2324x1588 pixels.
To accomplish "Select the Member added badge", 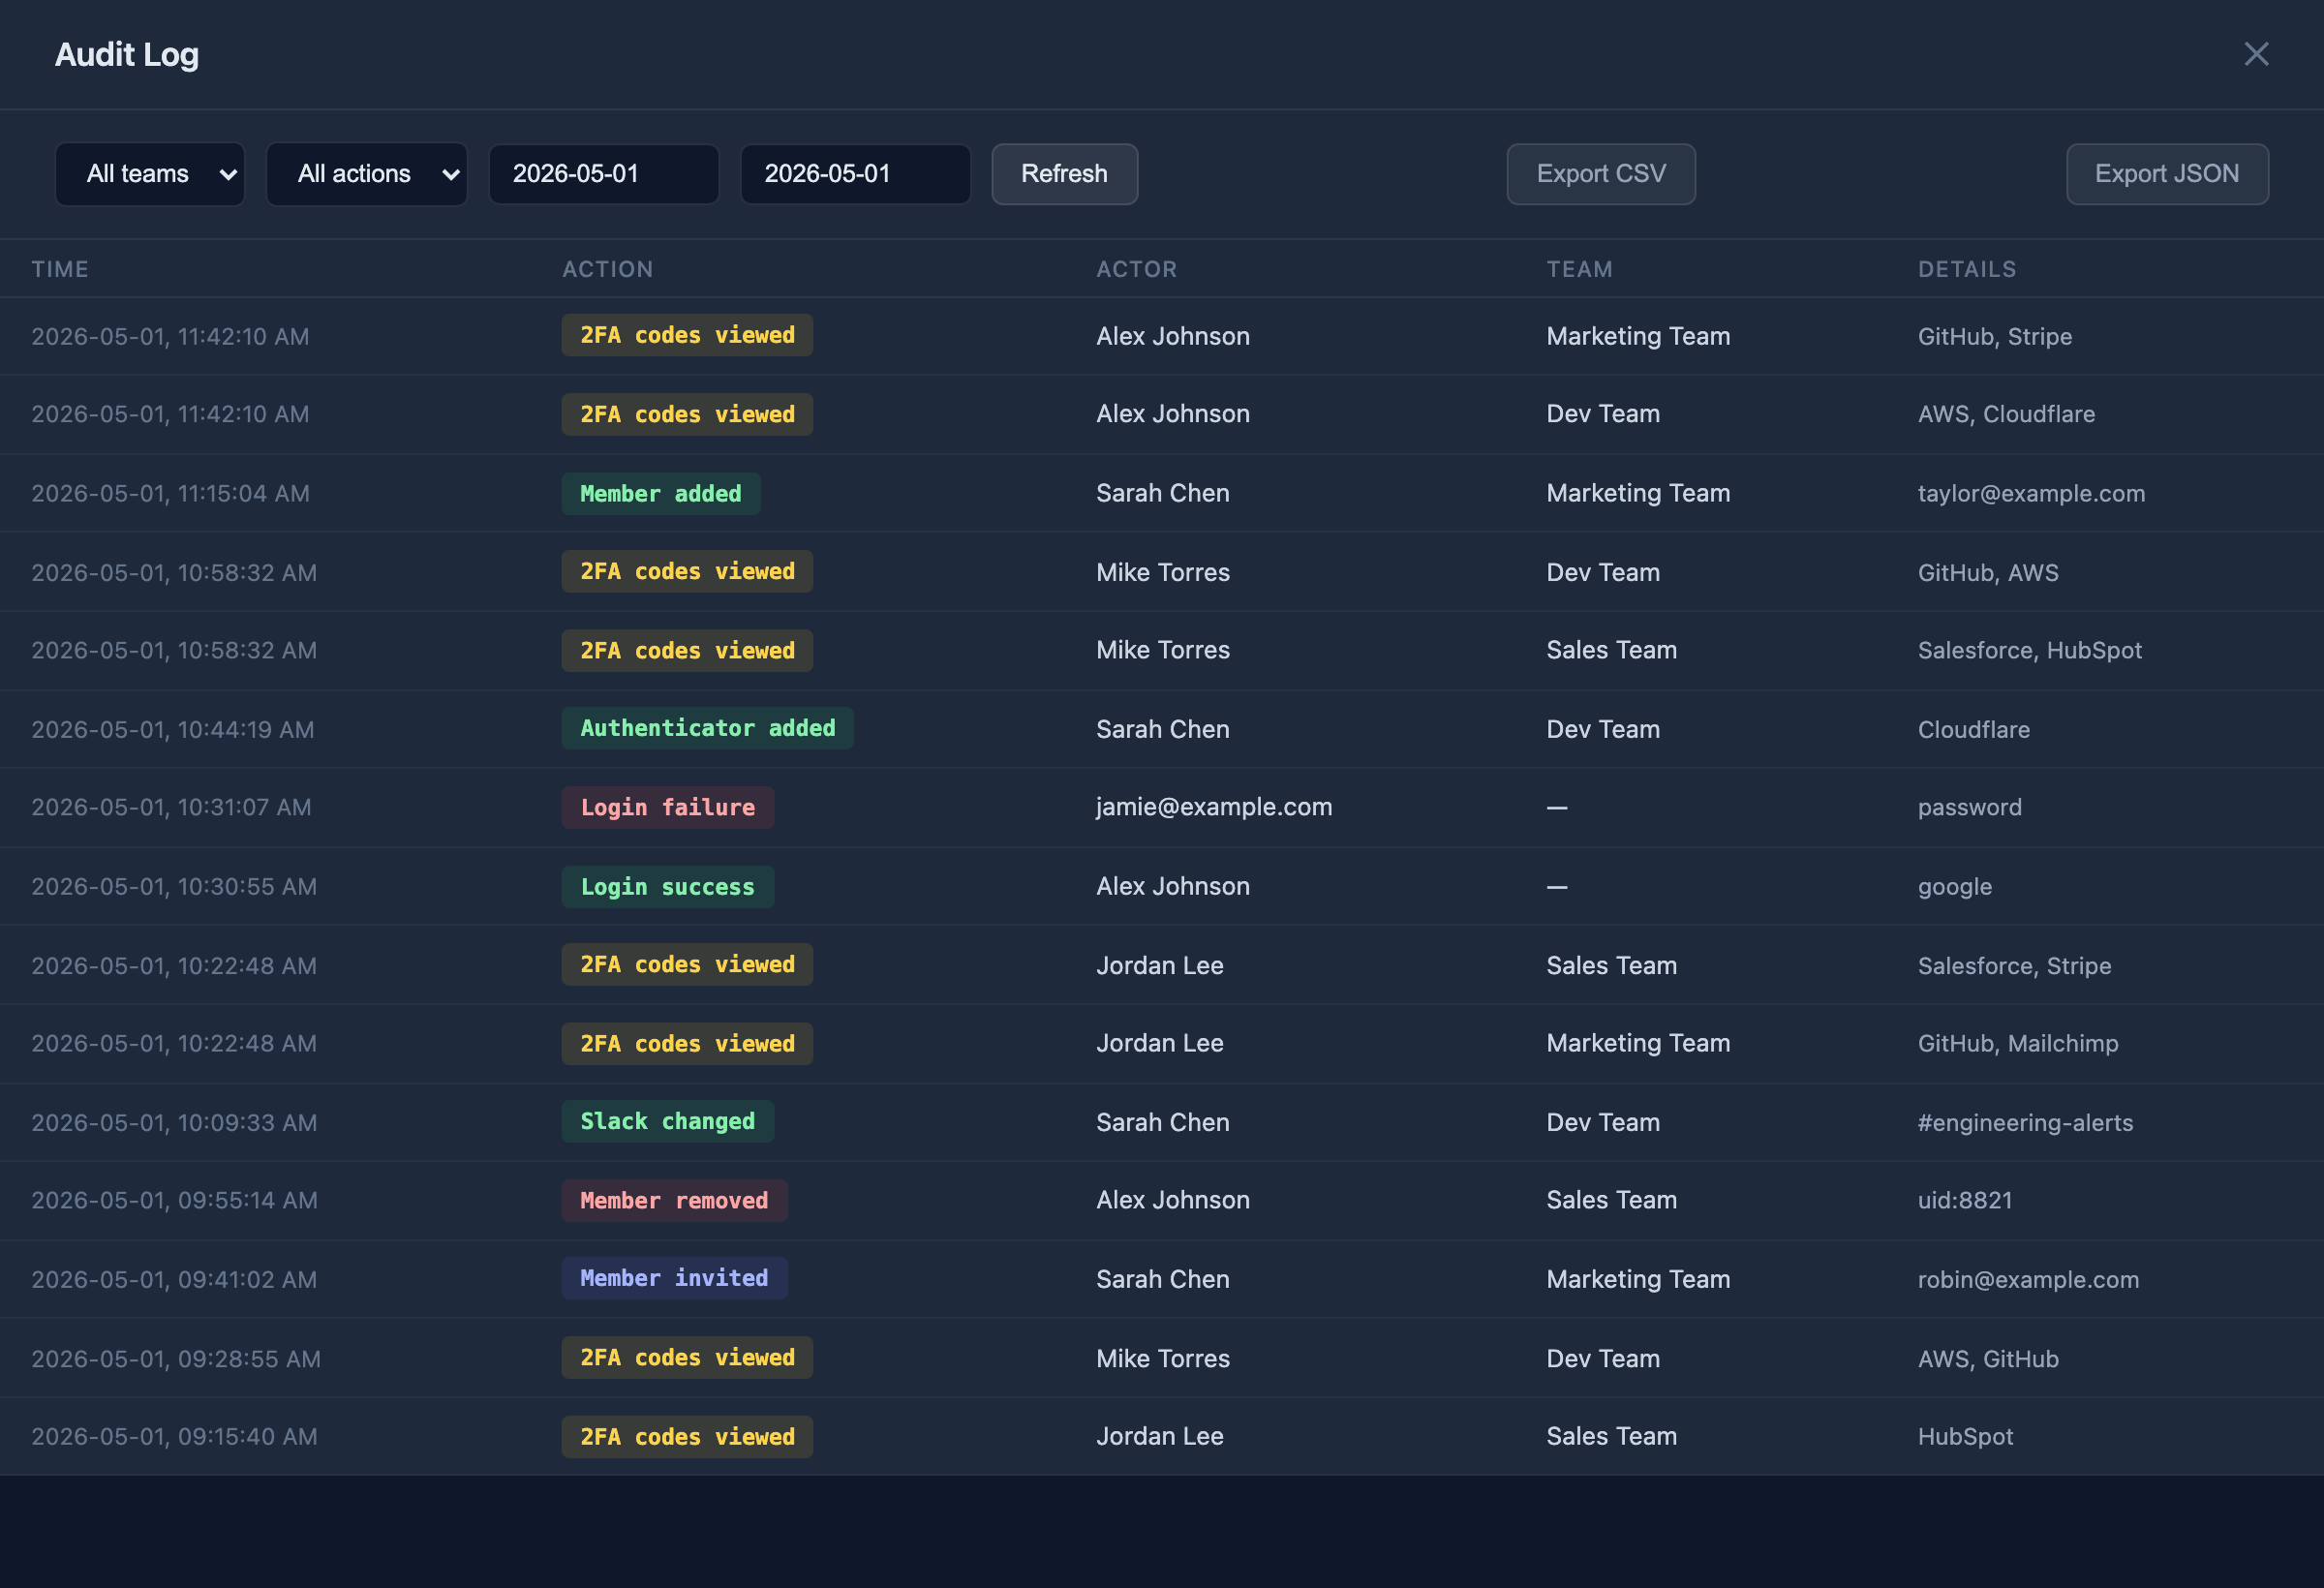I will (x=661, y=493).
